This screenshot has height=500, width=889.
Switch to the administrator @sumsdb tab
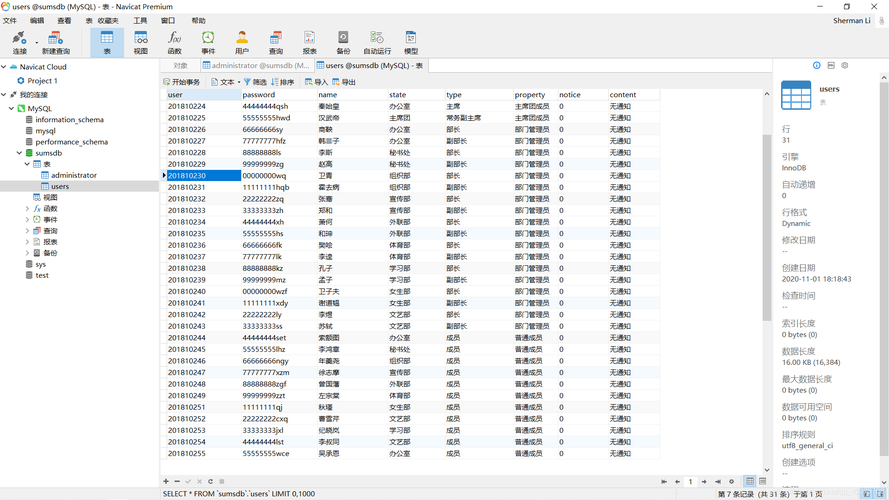(x=256, y=66)
